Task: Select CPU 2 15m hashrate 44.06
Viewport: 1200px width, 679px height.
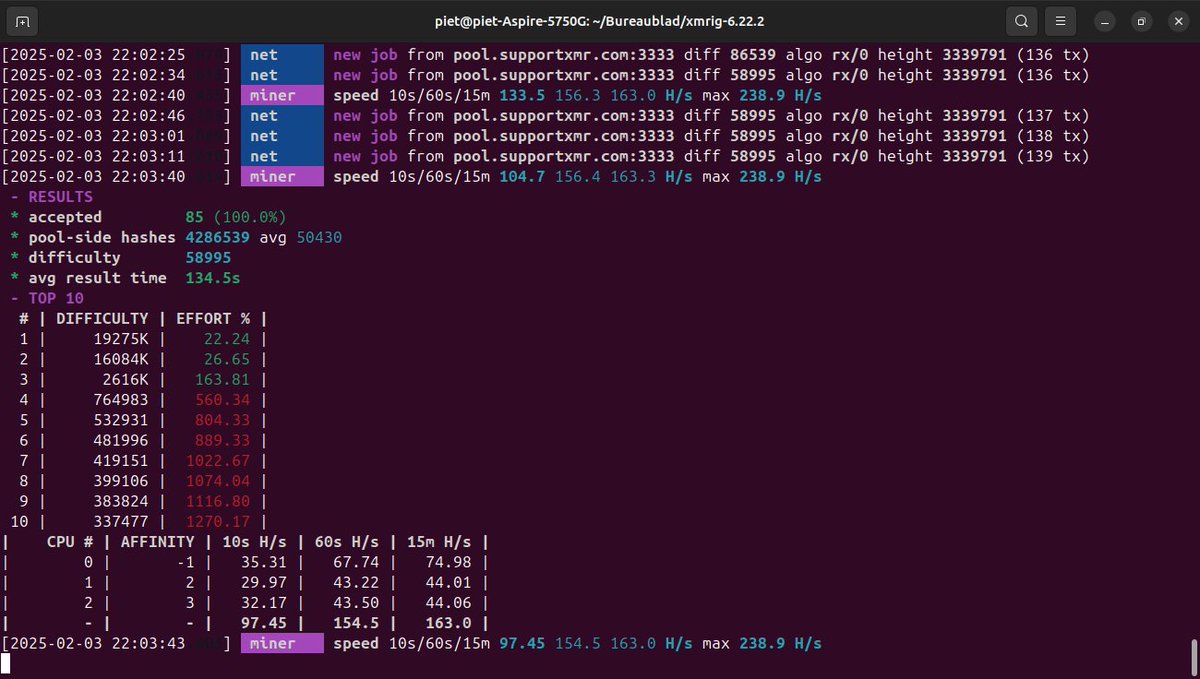Action: tap(449, 602)
